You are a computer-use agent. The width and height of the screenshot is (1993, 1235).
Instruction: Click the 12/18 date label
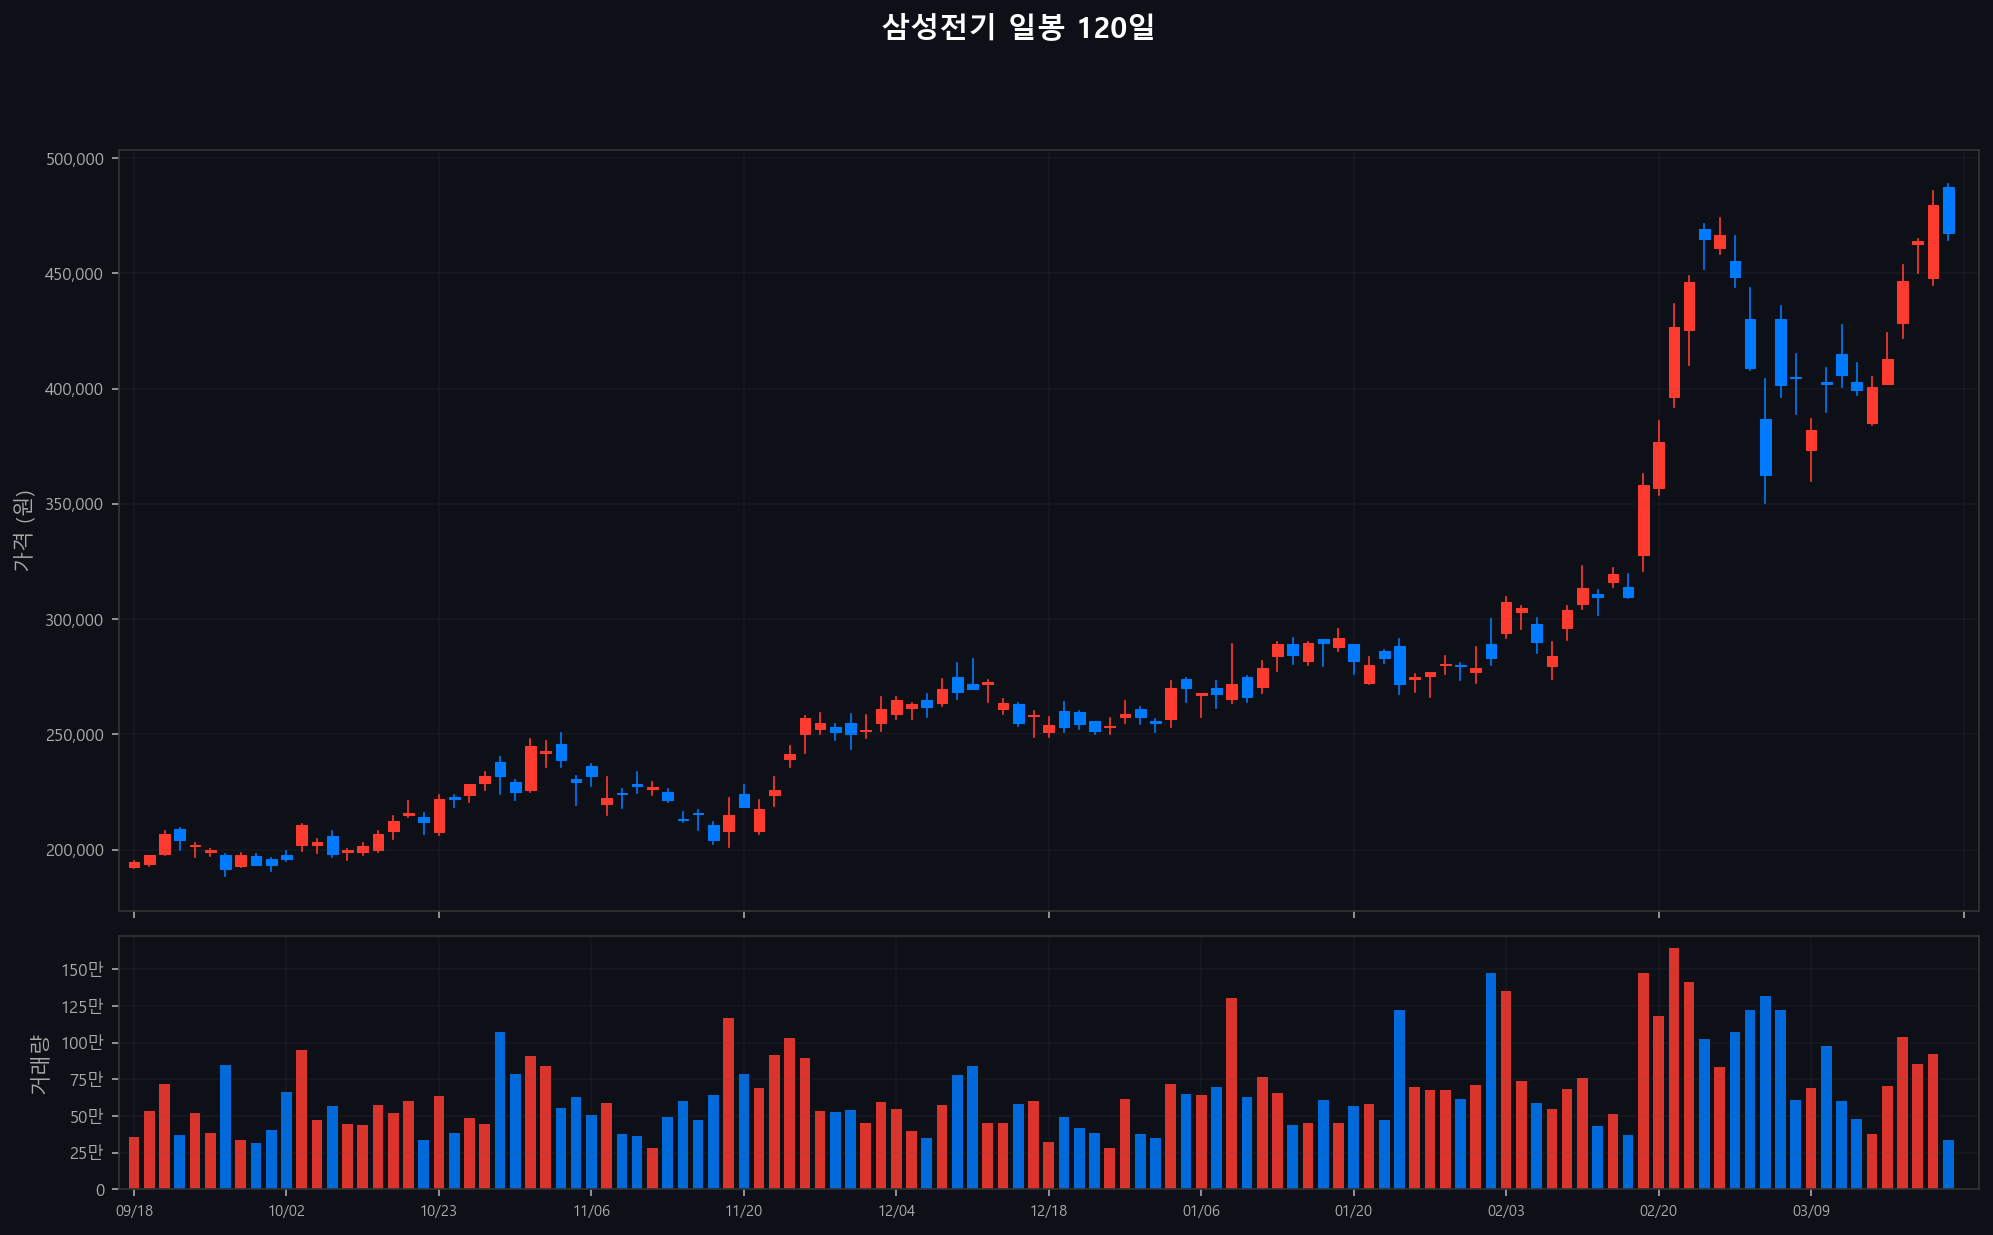pyautogui.click(x=1048, y=1211)
